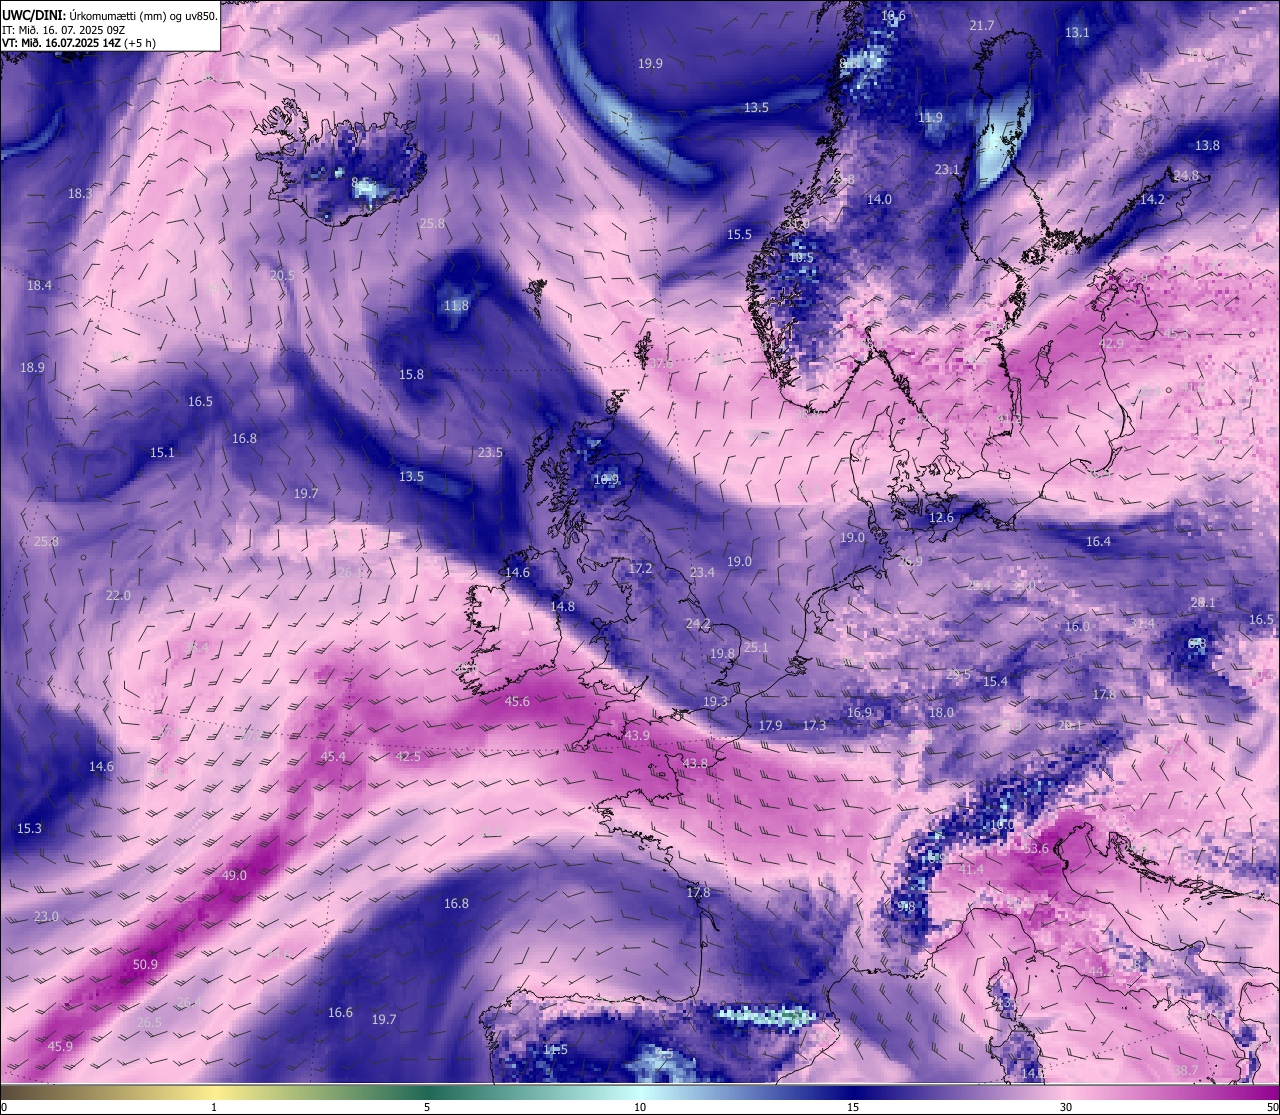Click the 12.6 value over Denmark

[x=941, y=517]
